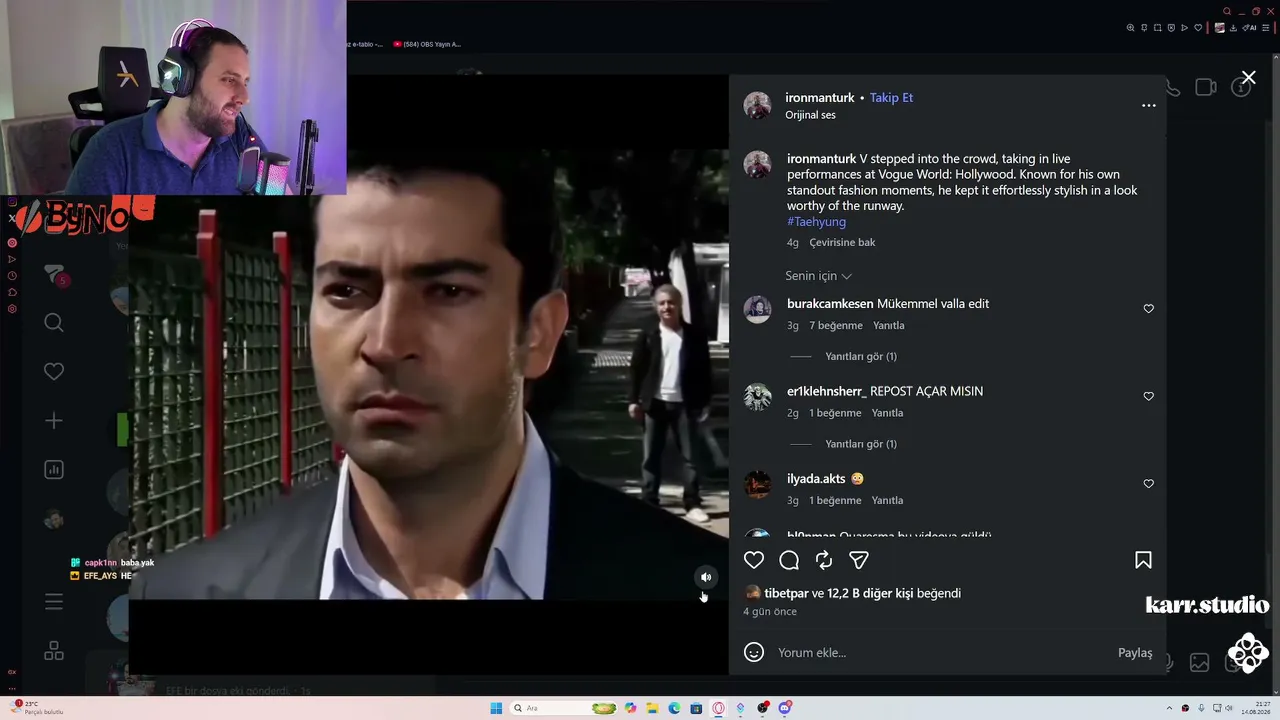The height and width of the screenshot is (720, 1280).
Task: Follow ironmanturk via 'Takip Et'
Action: pos(891,97)
